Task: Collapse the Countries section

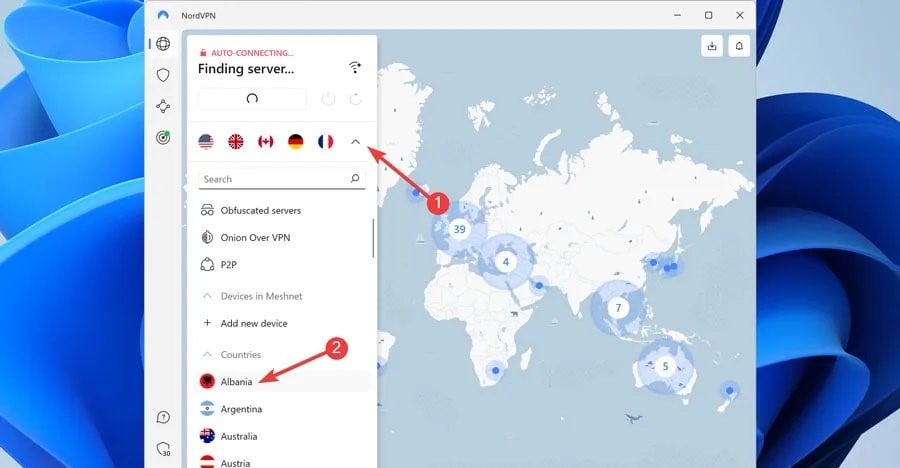Action: 207,354
